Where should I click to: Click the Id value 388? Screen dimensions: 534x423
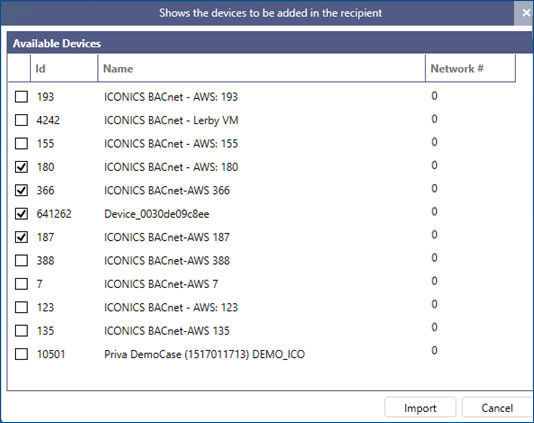pyautogui.click(x=45, y=261)
